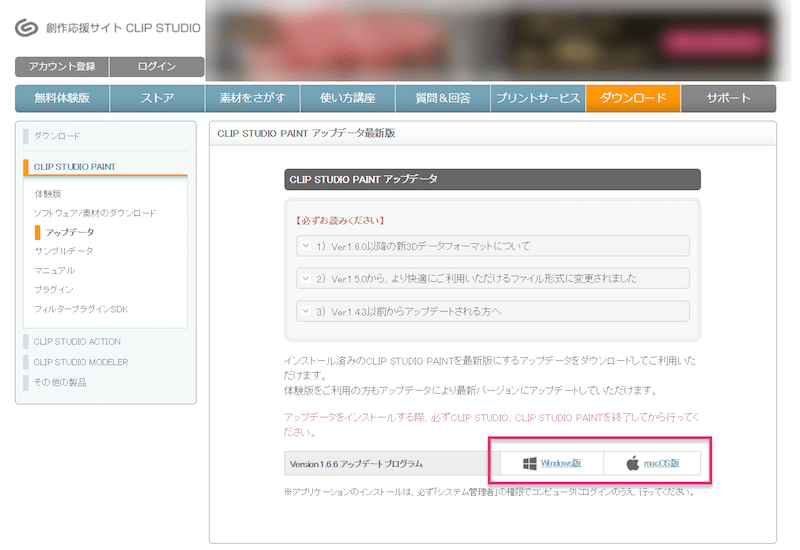
Task: Click the 【必ずお読みください】 red notice text
Action: (339, 220)
